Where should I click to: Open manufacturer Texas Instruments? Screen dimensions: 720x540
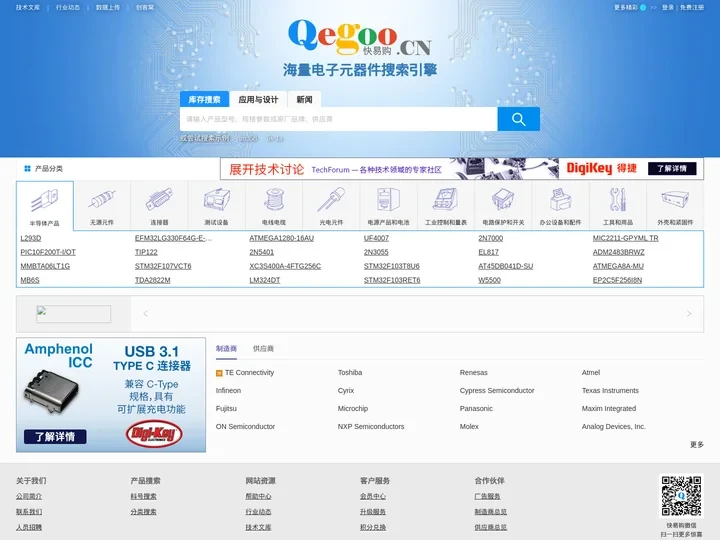(610, 390)
